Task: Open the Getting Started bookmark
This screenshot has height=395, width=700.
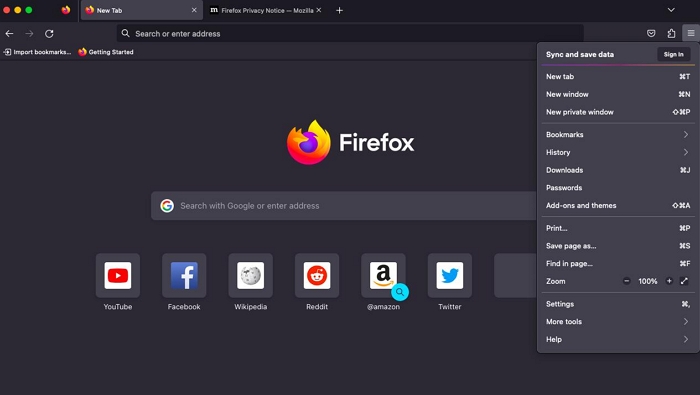Action: point(106,52)
